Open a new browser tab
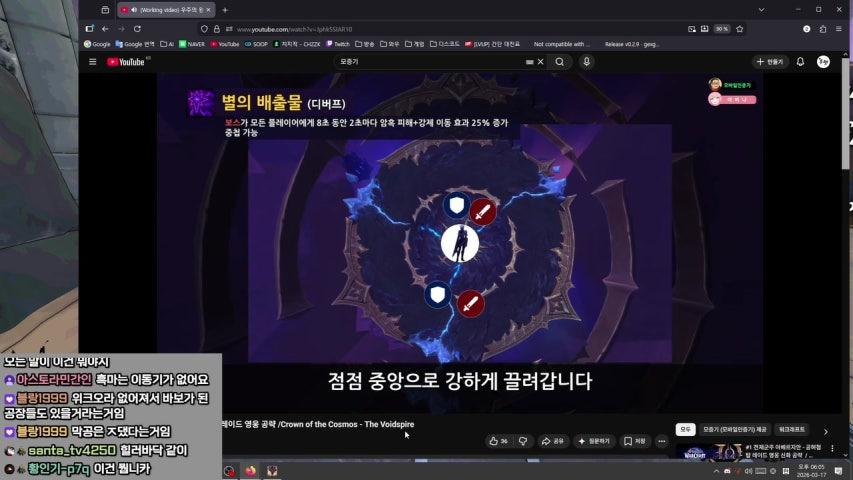The height and width of the screenshot is (480, 853). (225, 10)
